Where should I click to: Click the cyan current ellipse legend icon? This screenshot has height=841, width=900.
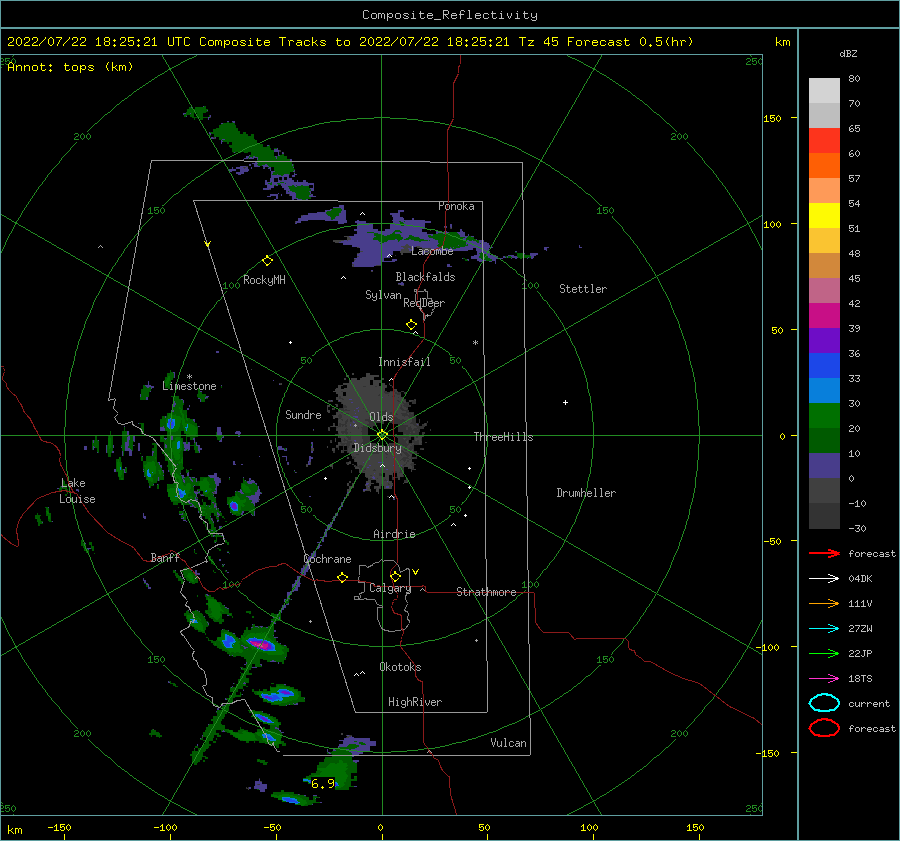824,703
